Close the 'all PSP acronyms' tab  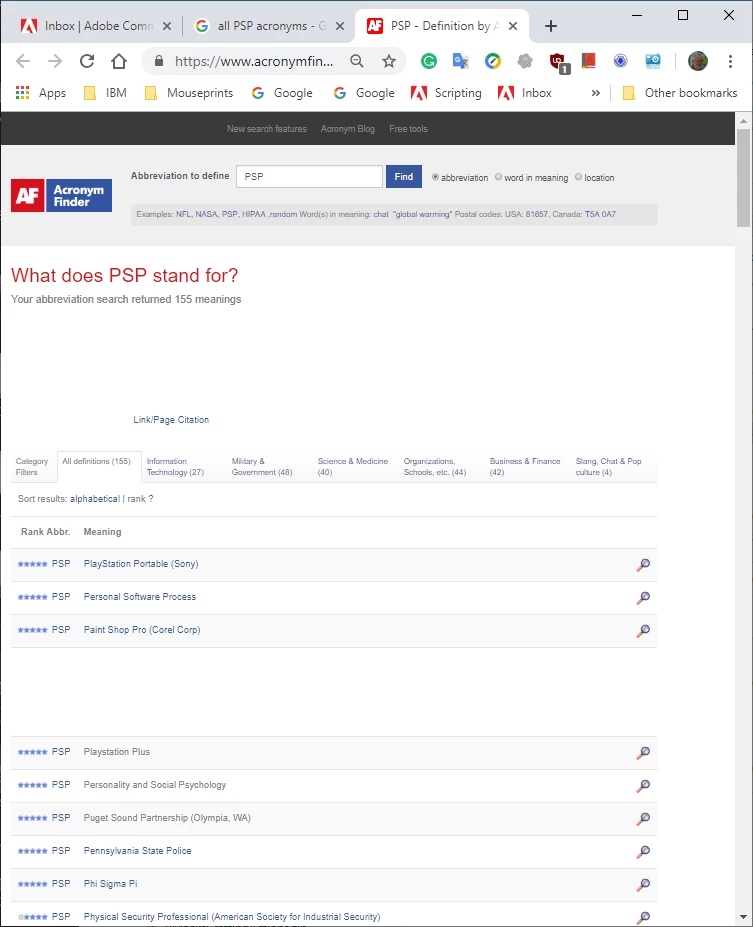point(340,26)
